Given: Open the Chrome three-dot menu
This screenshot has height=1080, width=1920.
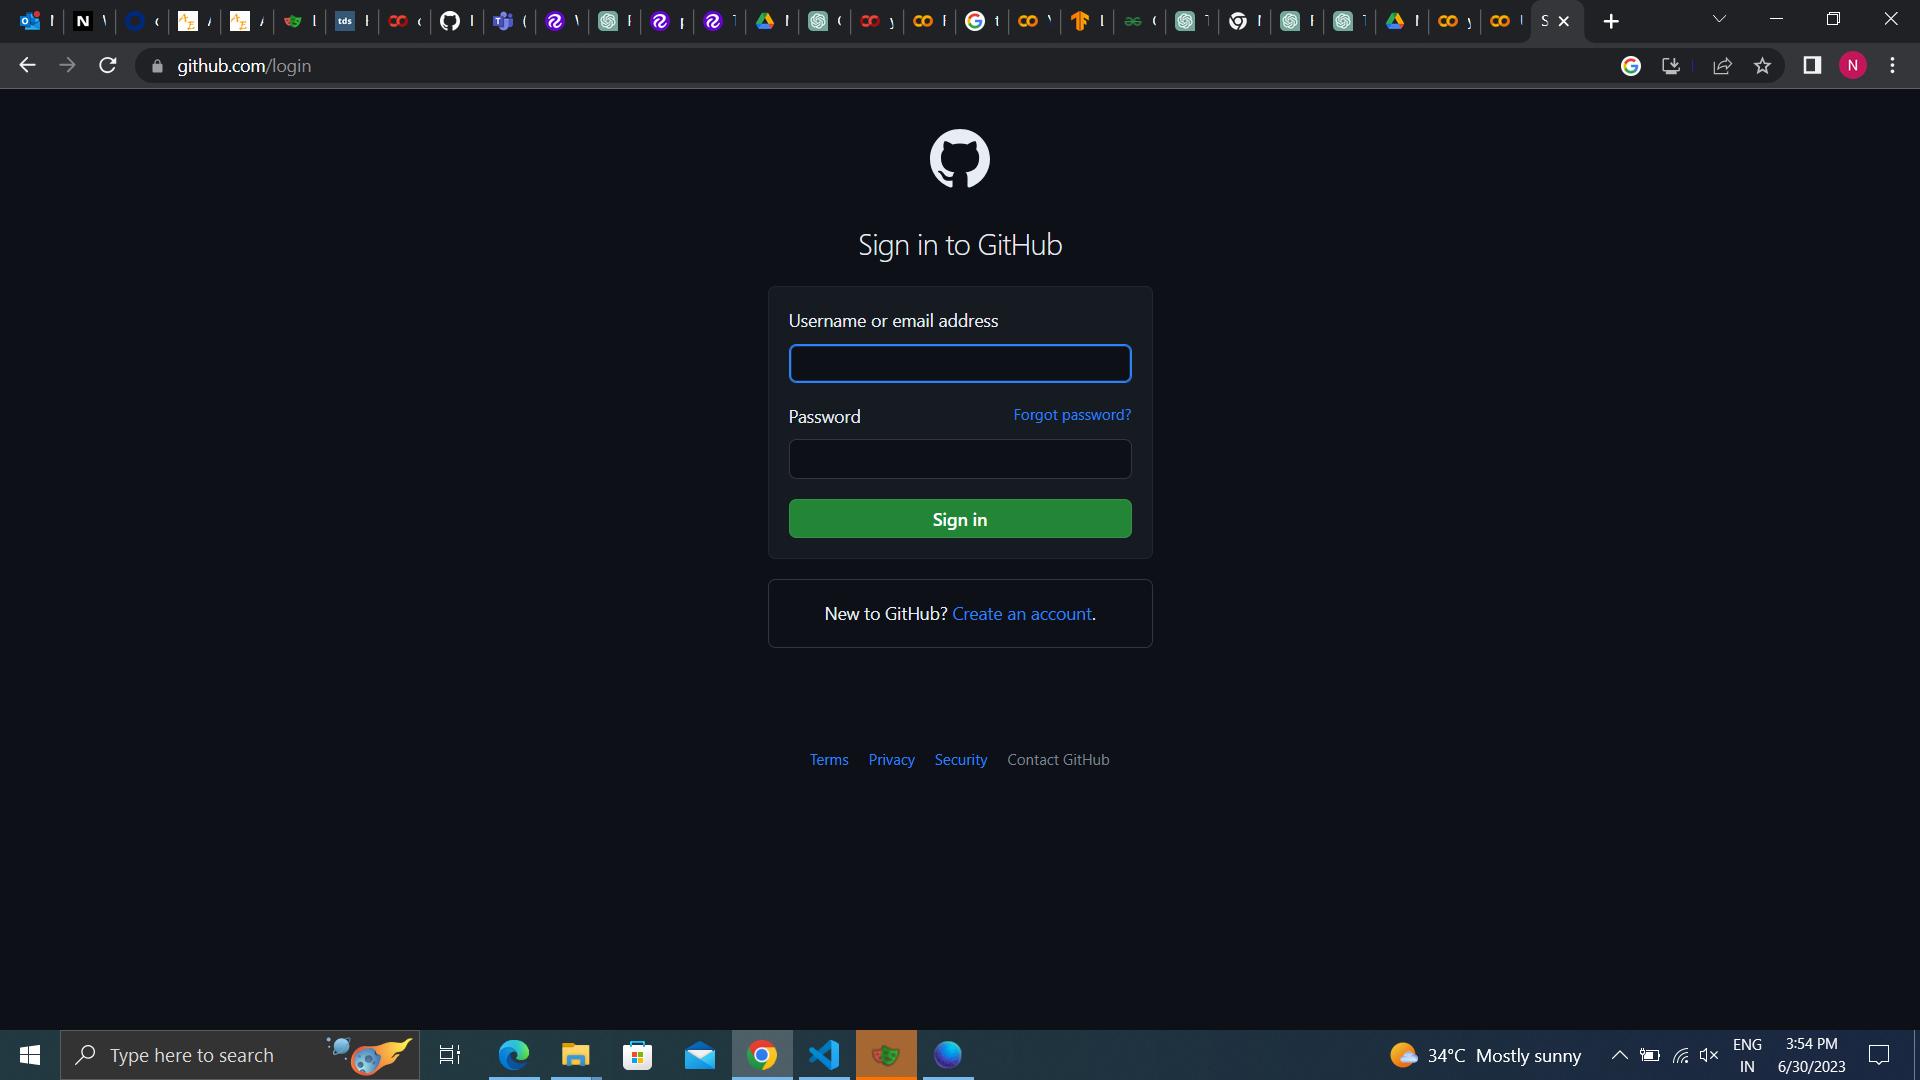Looking at the screenshot, I should point(1892,66).
